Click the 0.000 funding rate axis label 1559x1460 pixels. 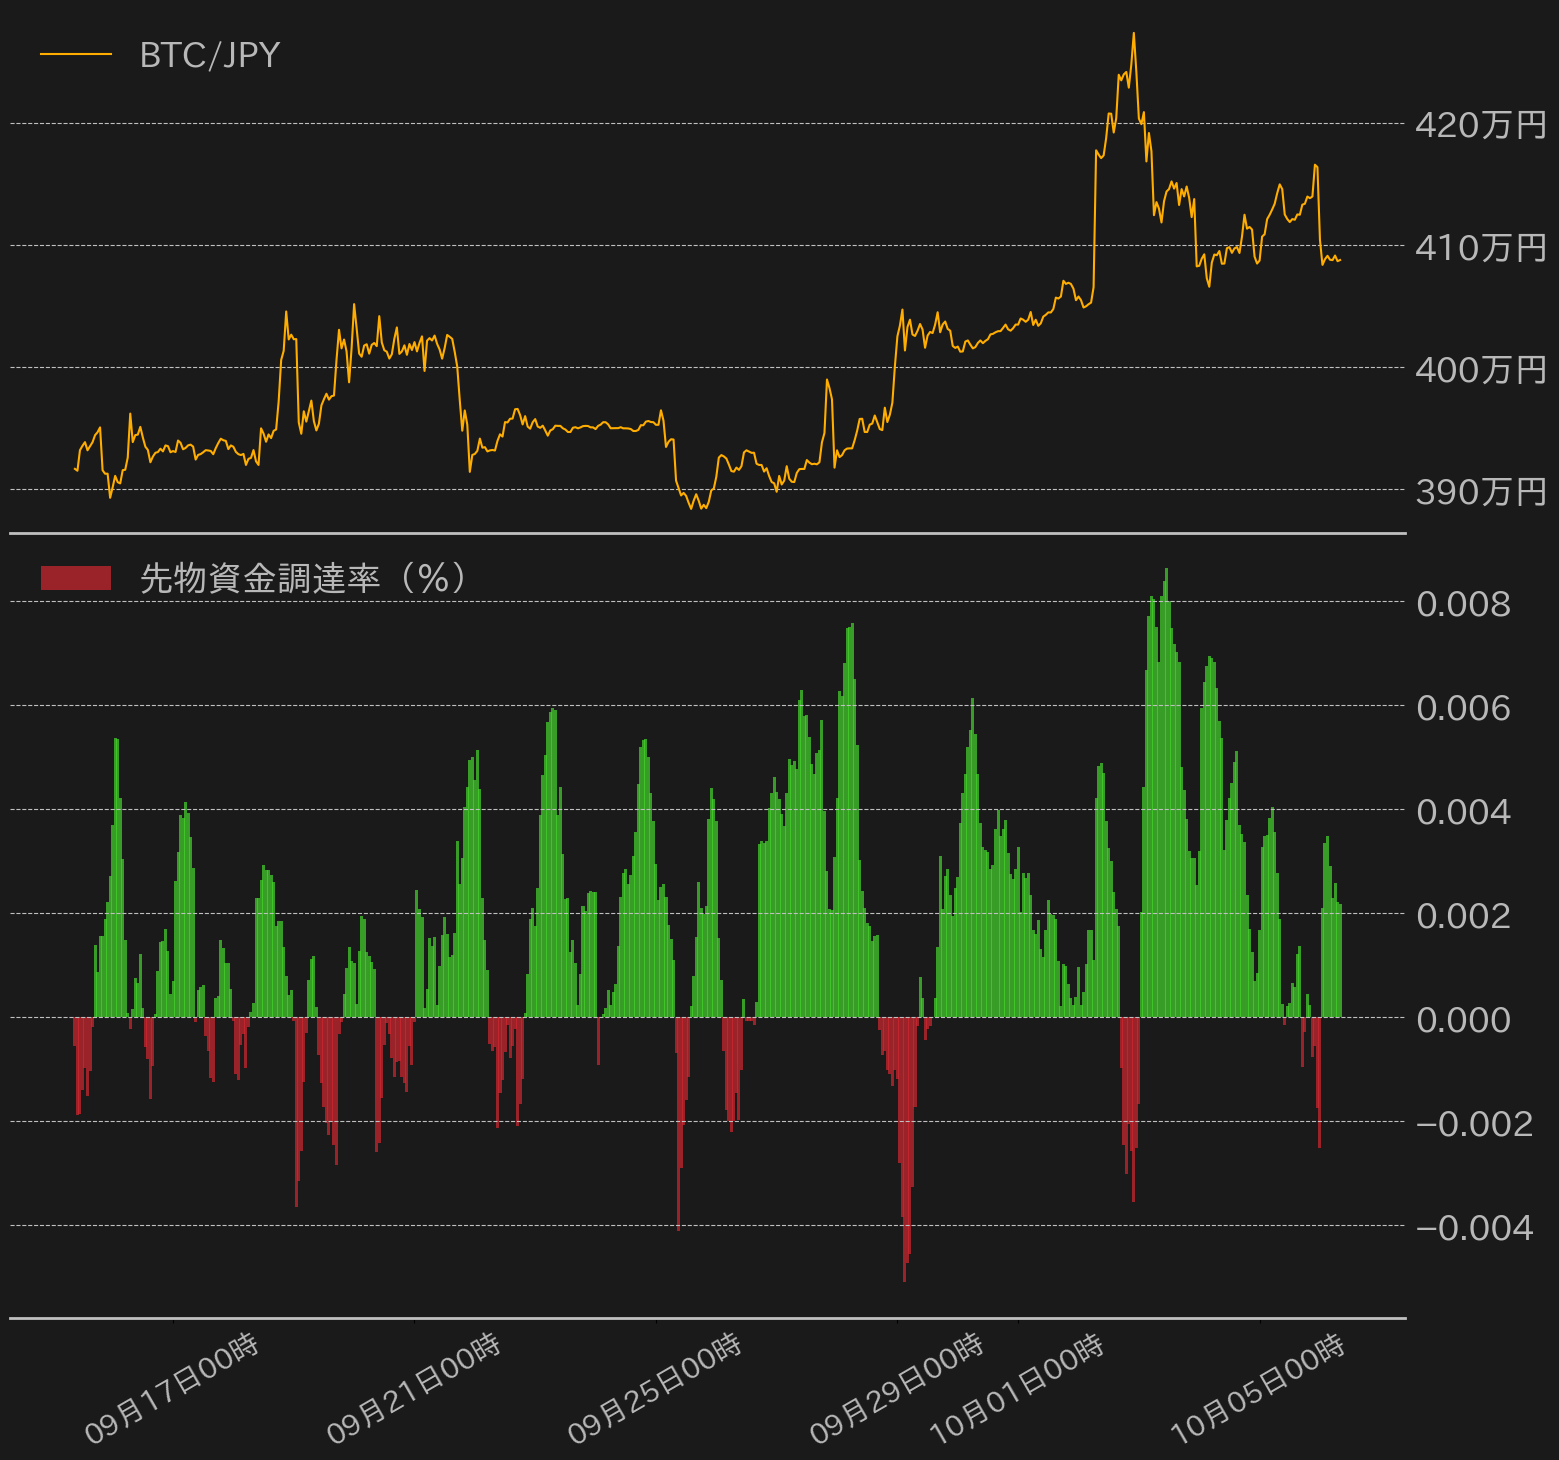click(1464, 1020)
